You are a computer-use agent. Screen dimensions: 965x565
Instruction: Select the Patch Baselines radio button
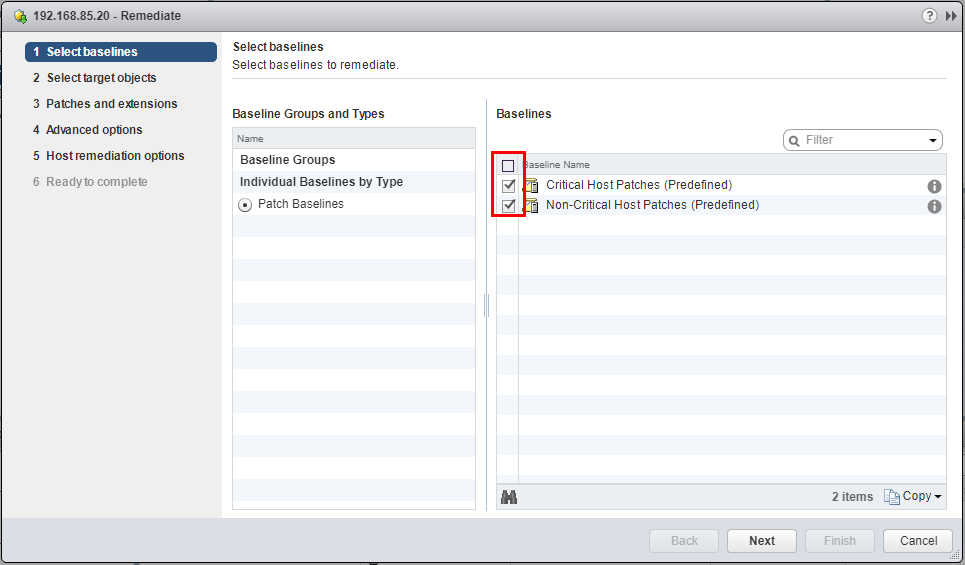tap(245, 205)
